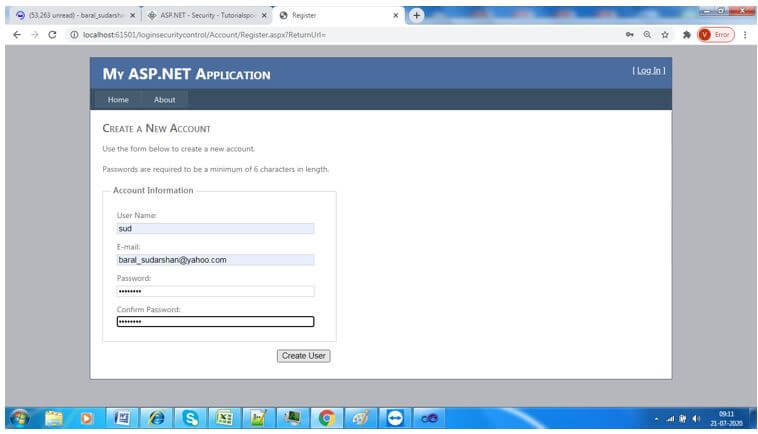This screenshot has height=434, width=758.
Task: Close the Yahoo mail tab
Action: 132,15
